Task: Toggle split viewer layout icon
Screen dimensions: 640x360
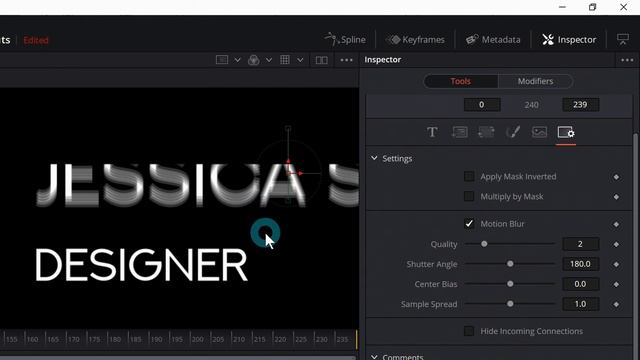Action: pos(322,60)
